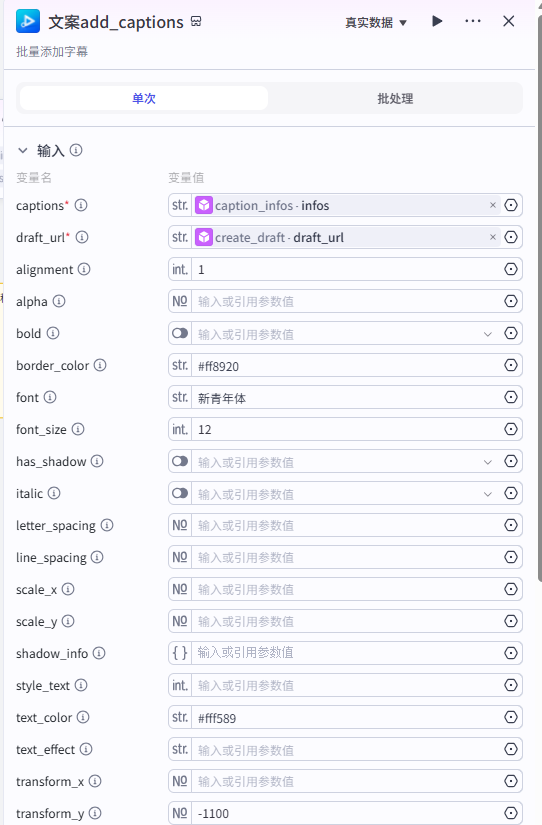This screenshot has height=825, width=542.
Task: Click the rename icon beside 文案add_captions title
Action: click(x=196, y=22)
